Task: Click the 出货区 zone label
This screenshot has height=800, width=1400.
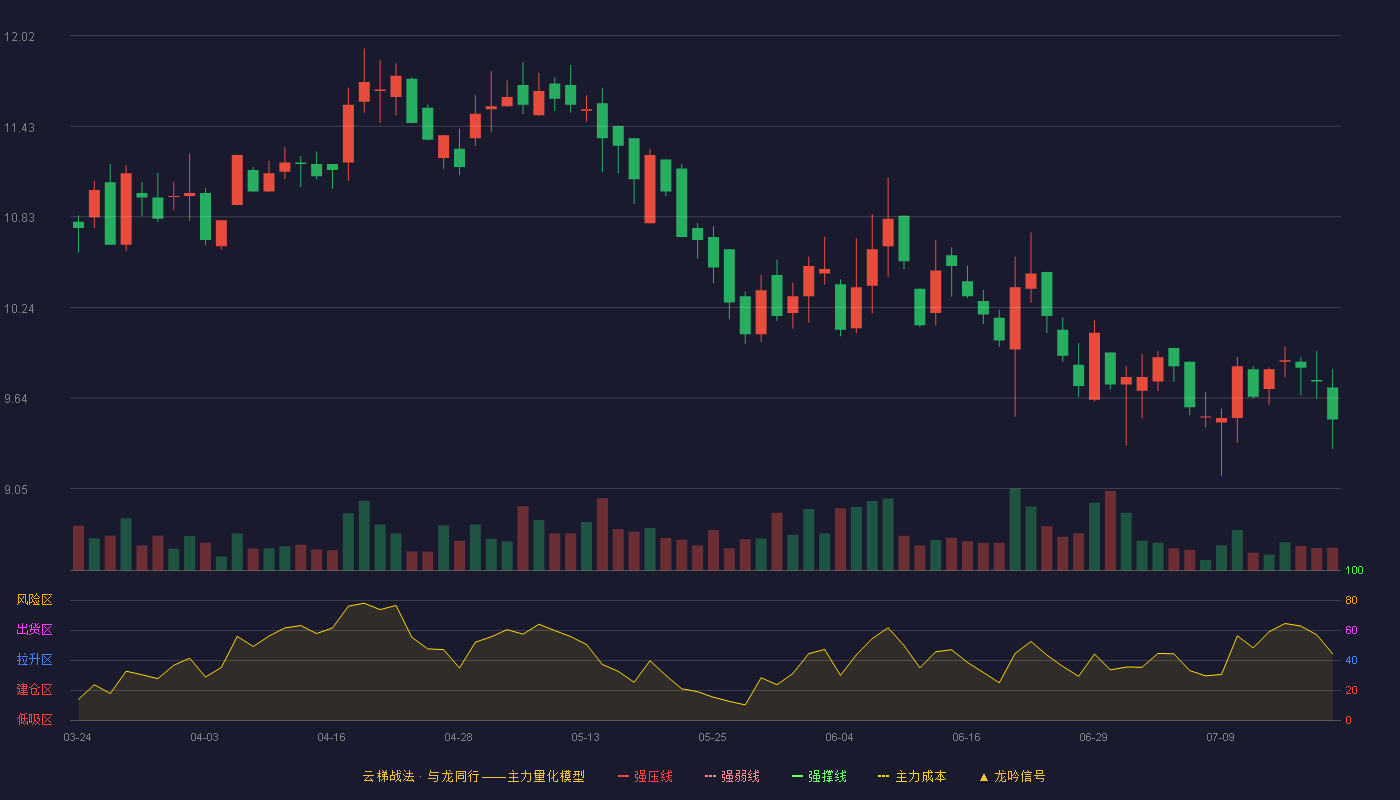Action: 34,630
